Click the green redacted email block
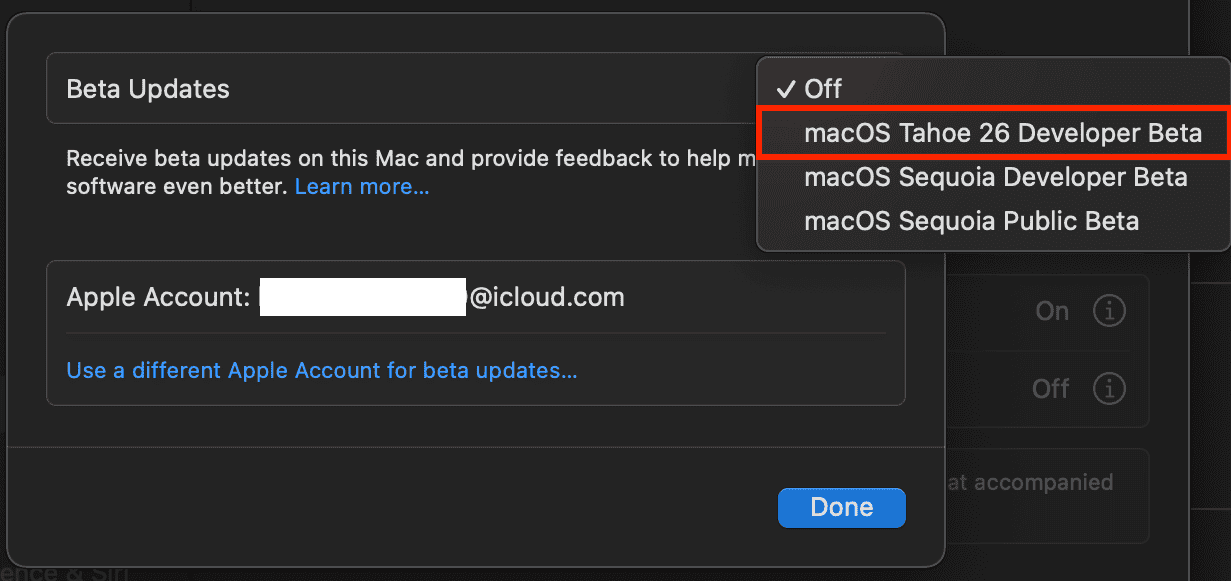Viewport: 1231px width, 581px height. pyautogui.click(x=362, y=297)
